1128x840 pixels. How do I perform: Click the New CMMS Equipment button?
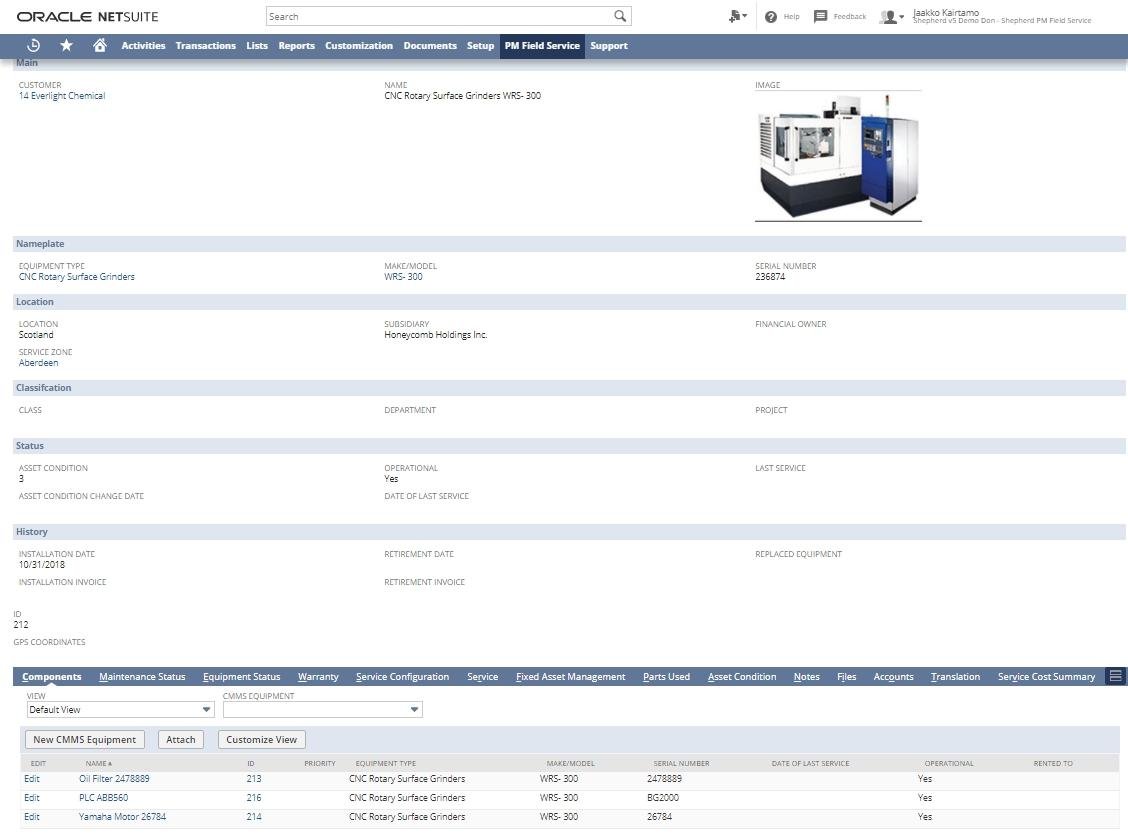[84, 739]
